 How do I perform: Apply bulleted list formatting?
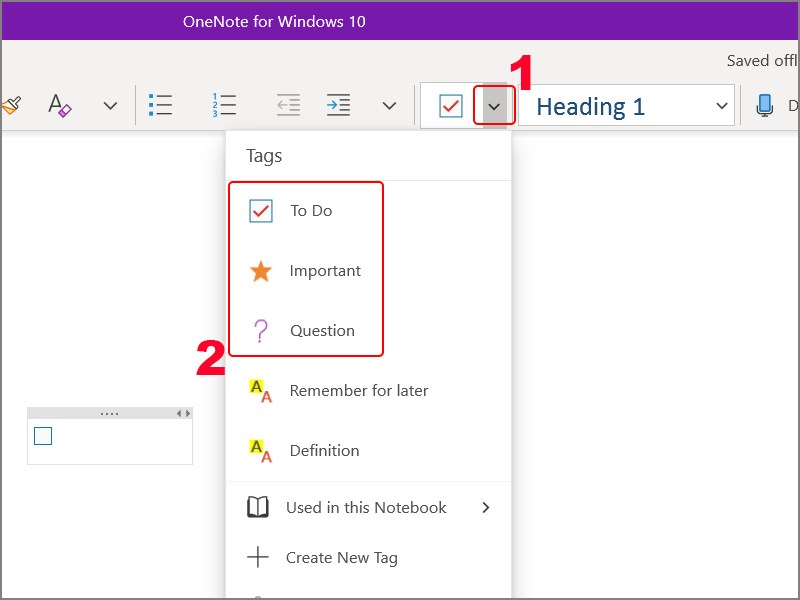160,105
